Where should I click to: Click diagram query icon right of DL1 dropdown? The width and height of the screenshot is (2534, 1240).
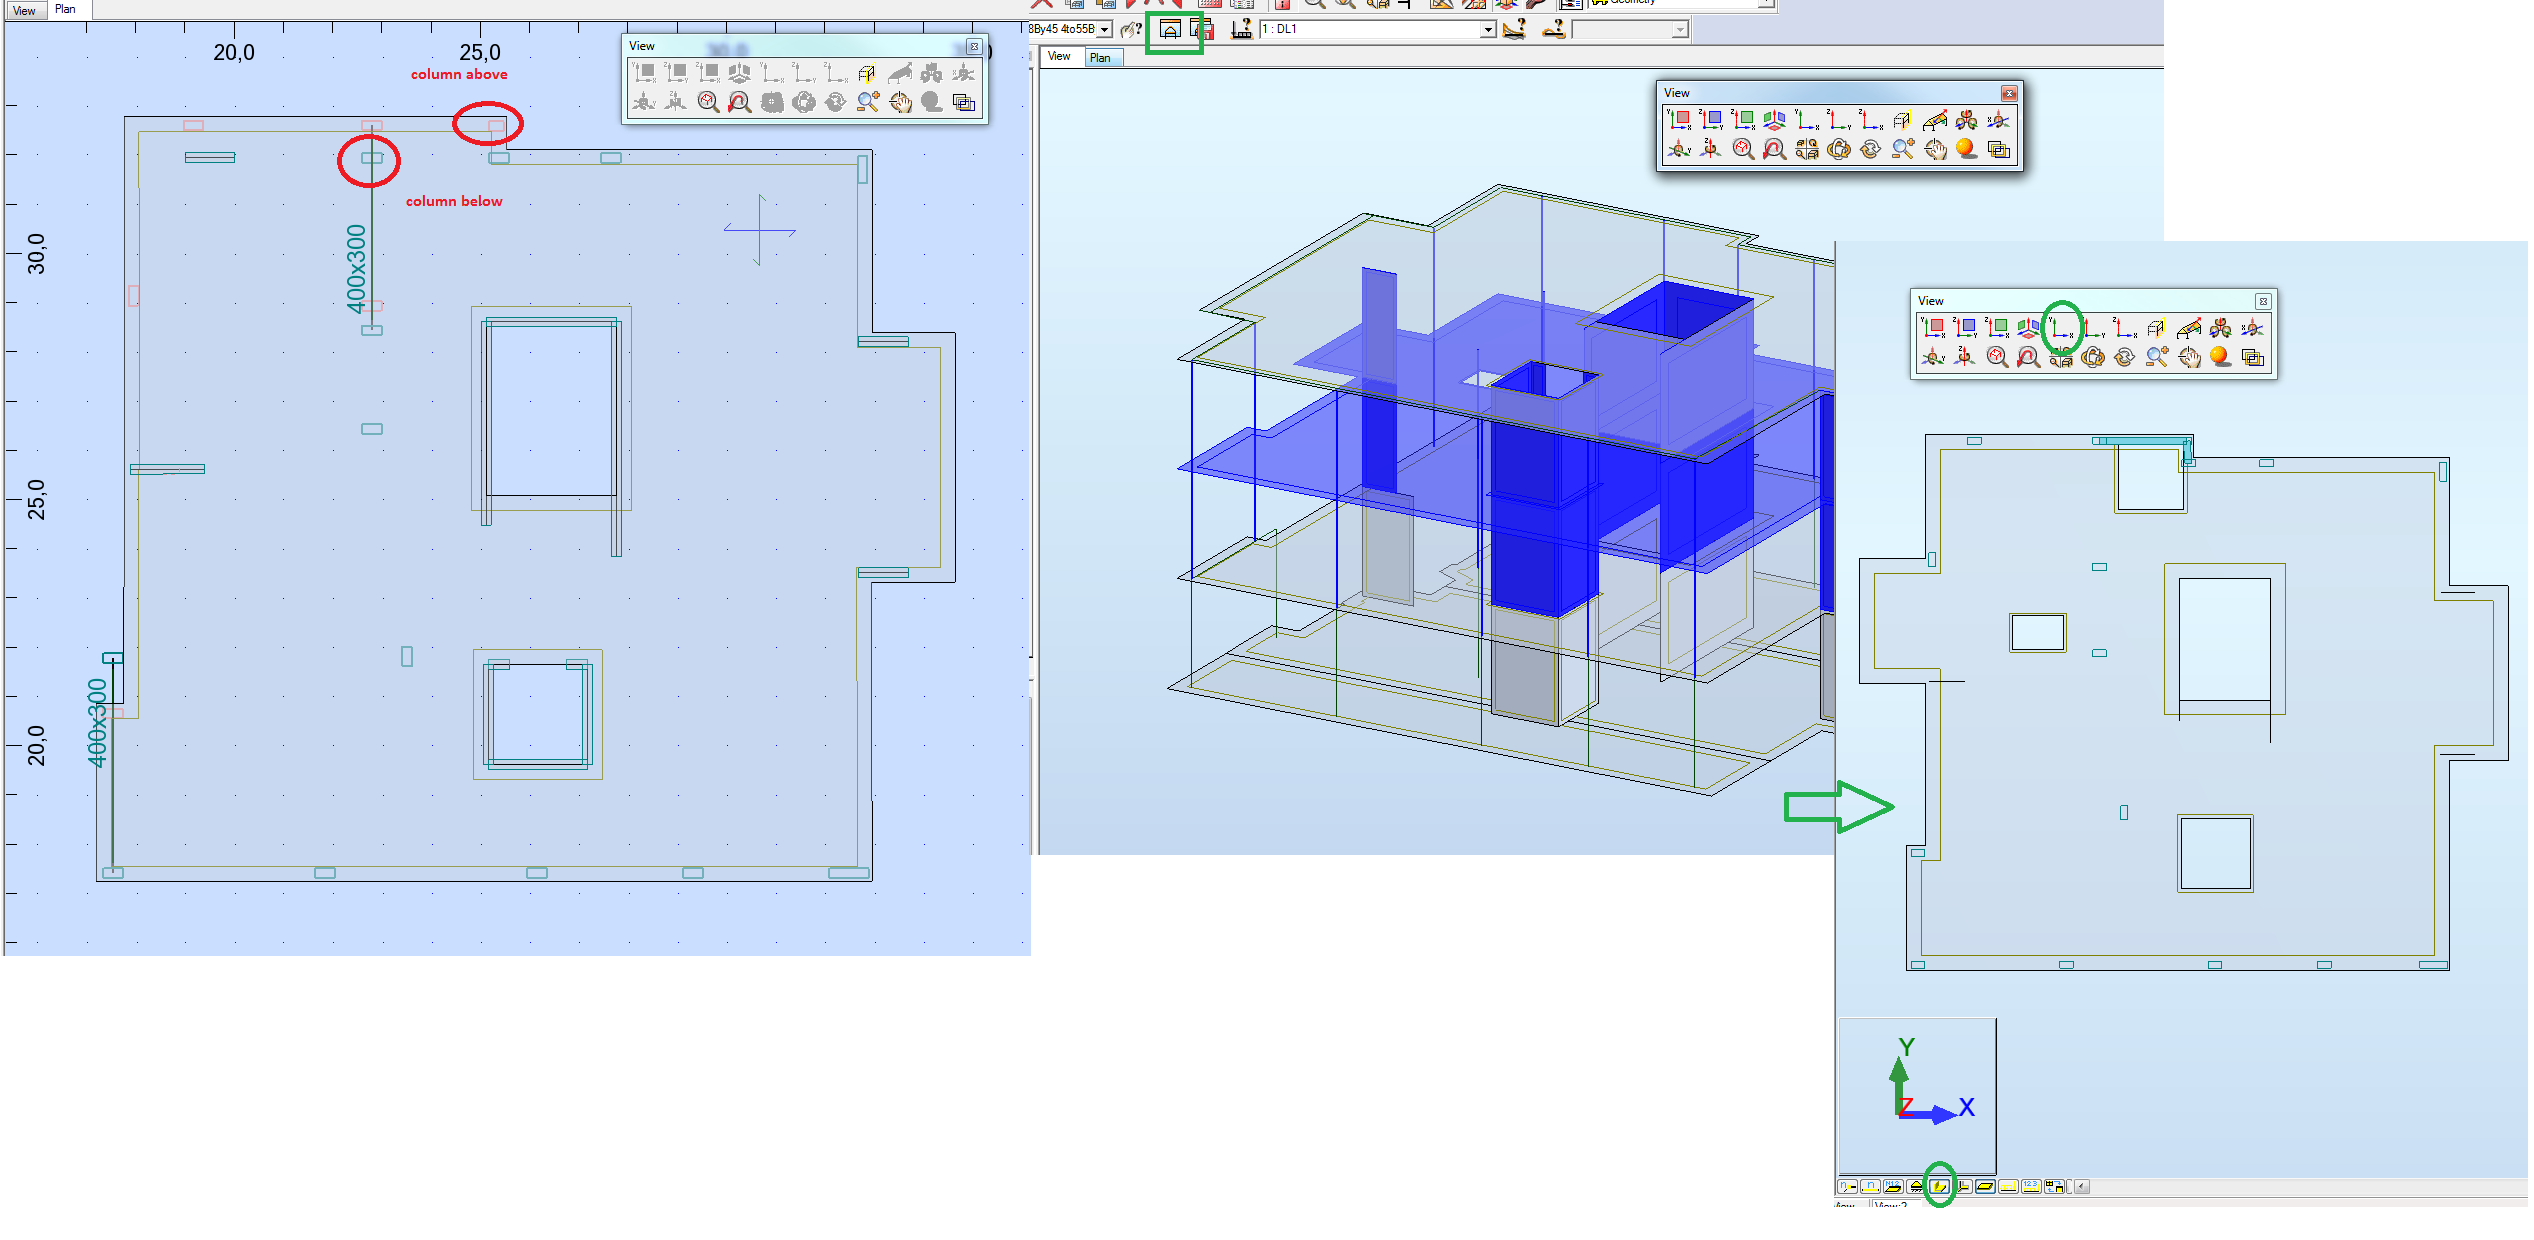click(1514, 30)
